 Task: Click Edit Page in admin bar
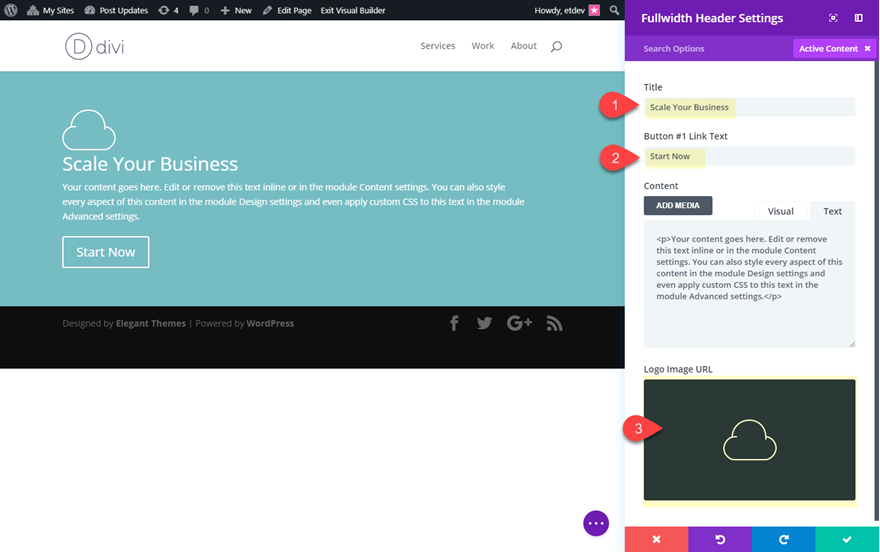pos(287,10)
